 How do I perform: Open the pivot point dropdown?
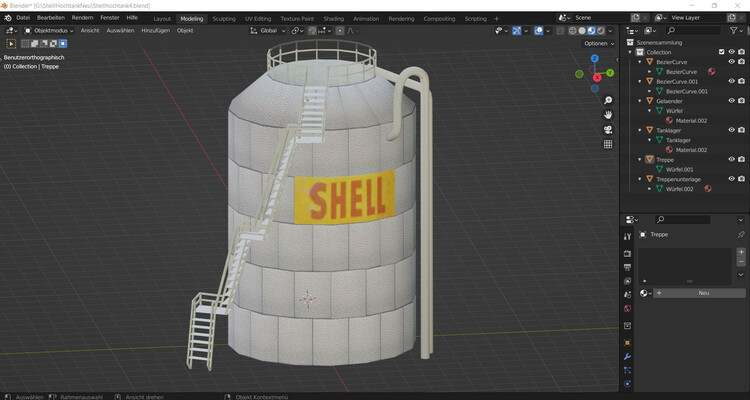pyautogui.click(x=298, y=31)
